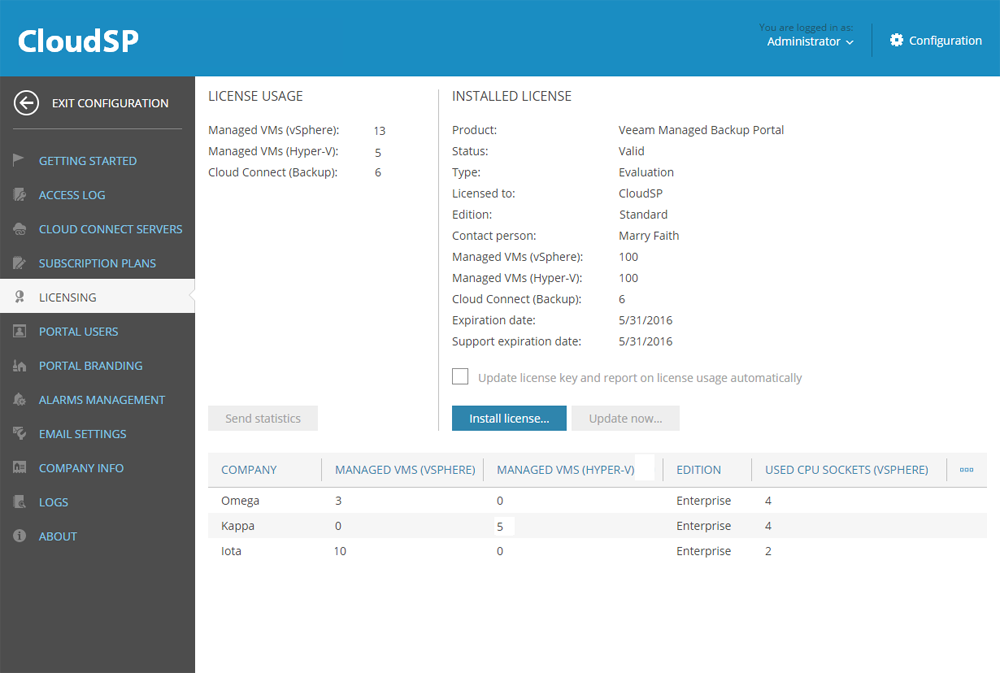Click the Cloud Connect Servers cloud icon
This screenshot has width=1000, height=673.
point(19,229)
